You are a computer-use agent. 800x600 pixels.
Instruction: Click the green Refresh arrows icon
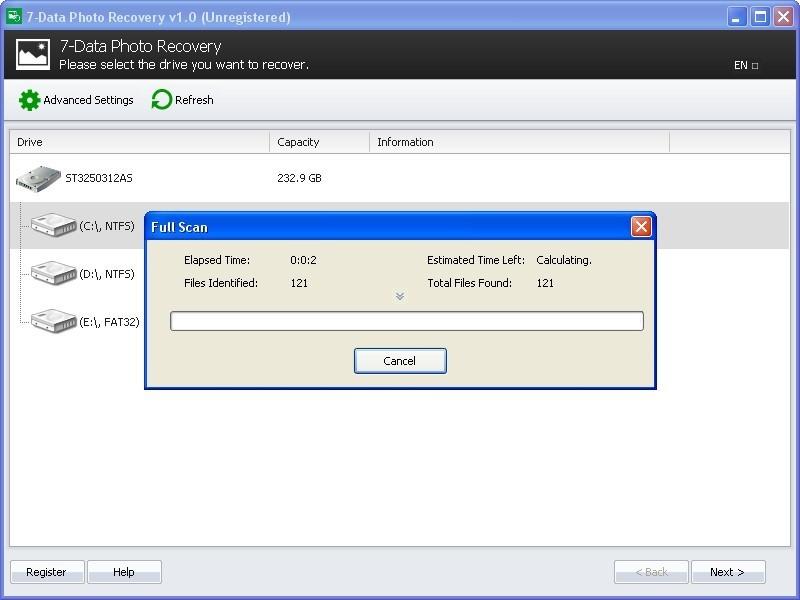161,100
